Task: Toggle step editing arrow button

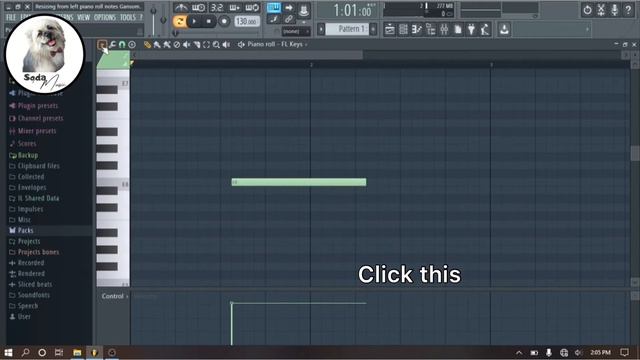Action: coord(289,8)
